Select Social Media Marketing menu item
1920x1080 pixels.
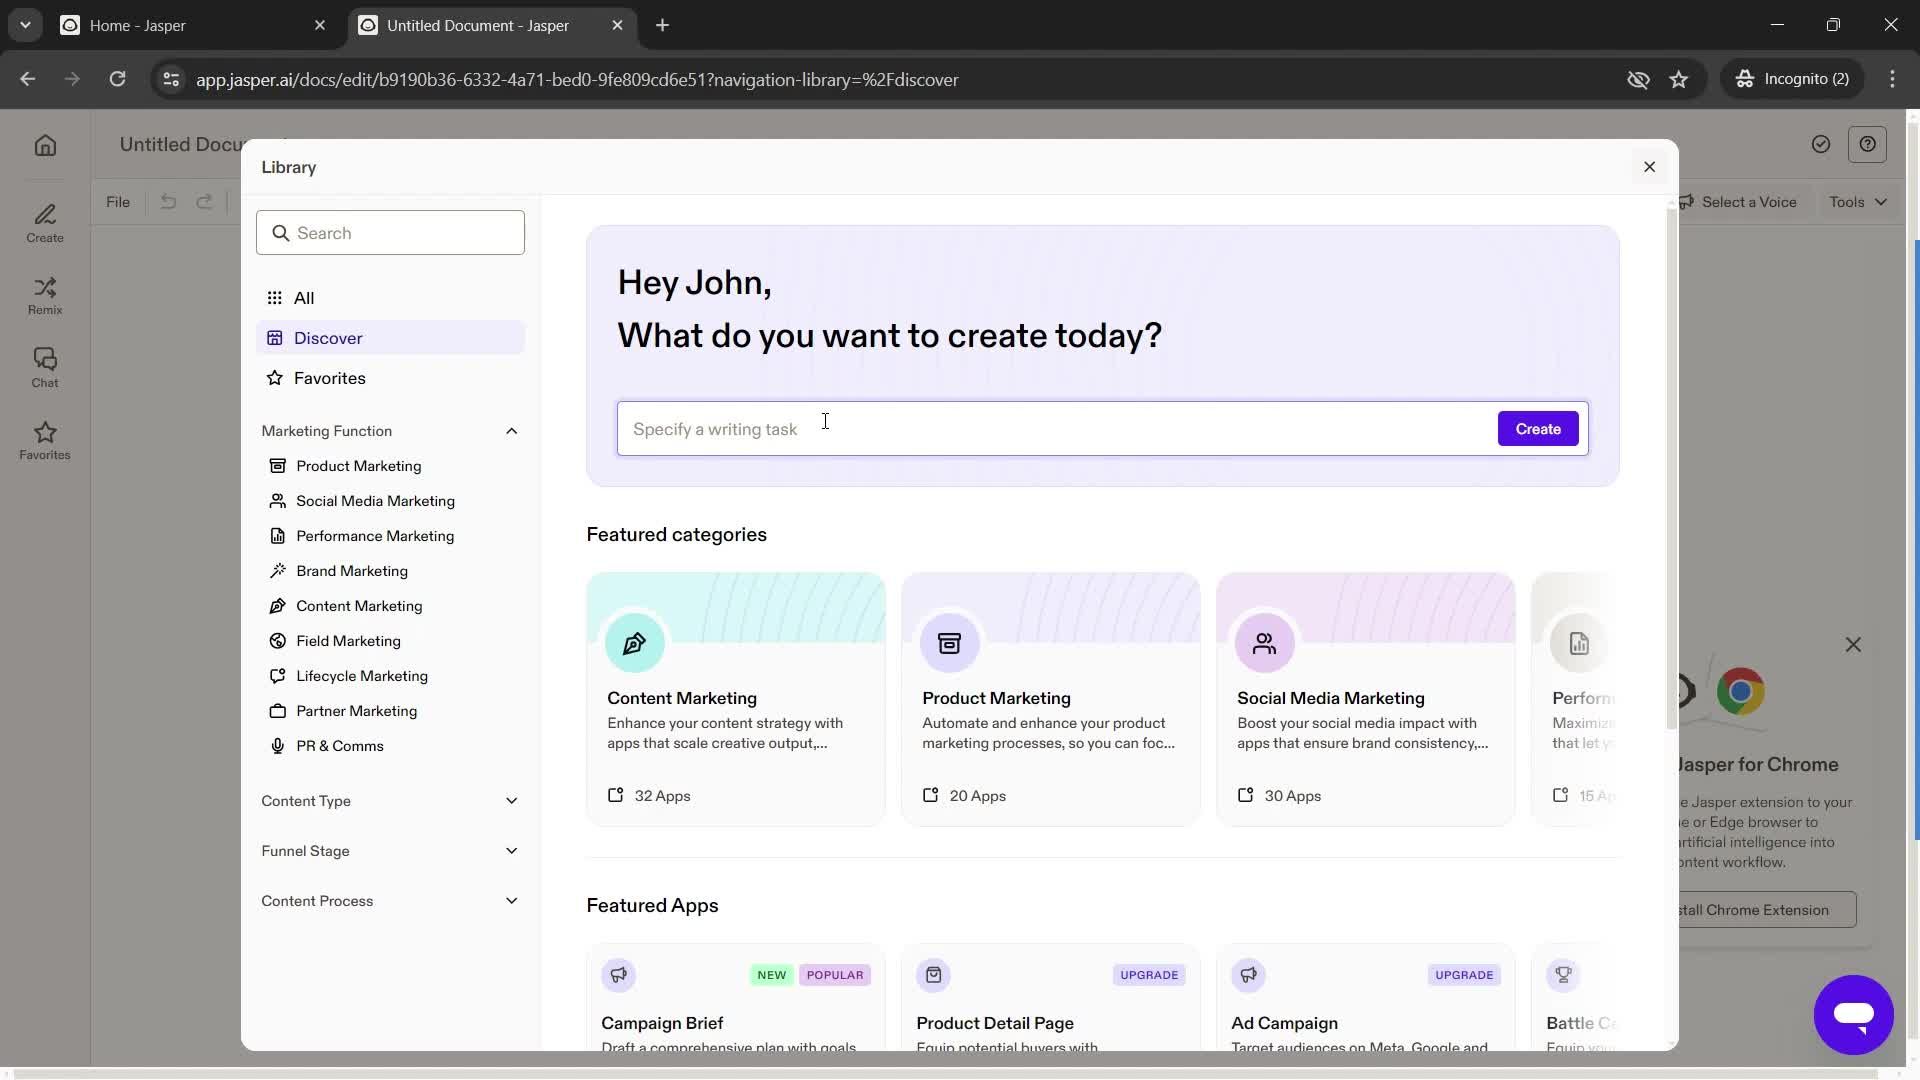click(x=375, y=500)
